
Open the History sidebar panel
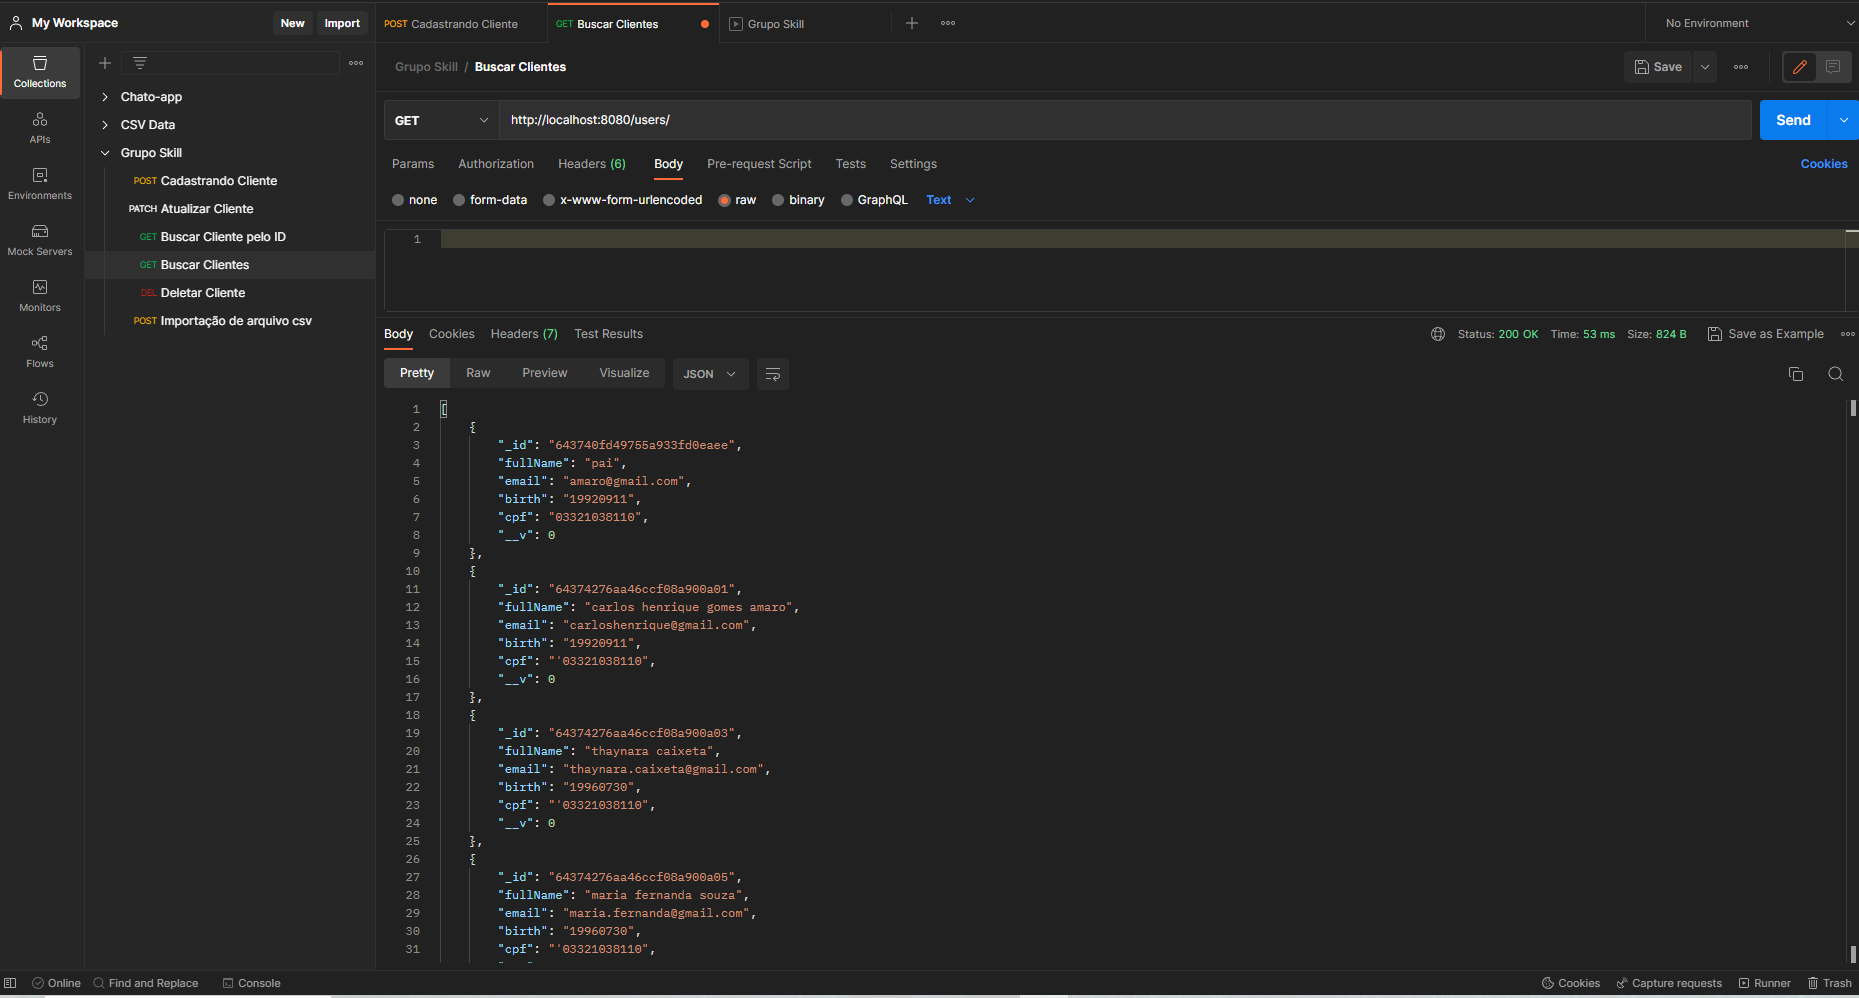(x=40, y=408)
